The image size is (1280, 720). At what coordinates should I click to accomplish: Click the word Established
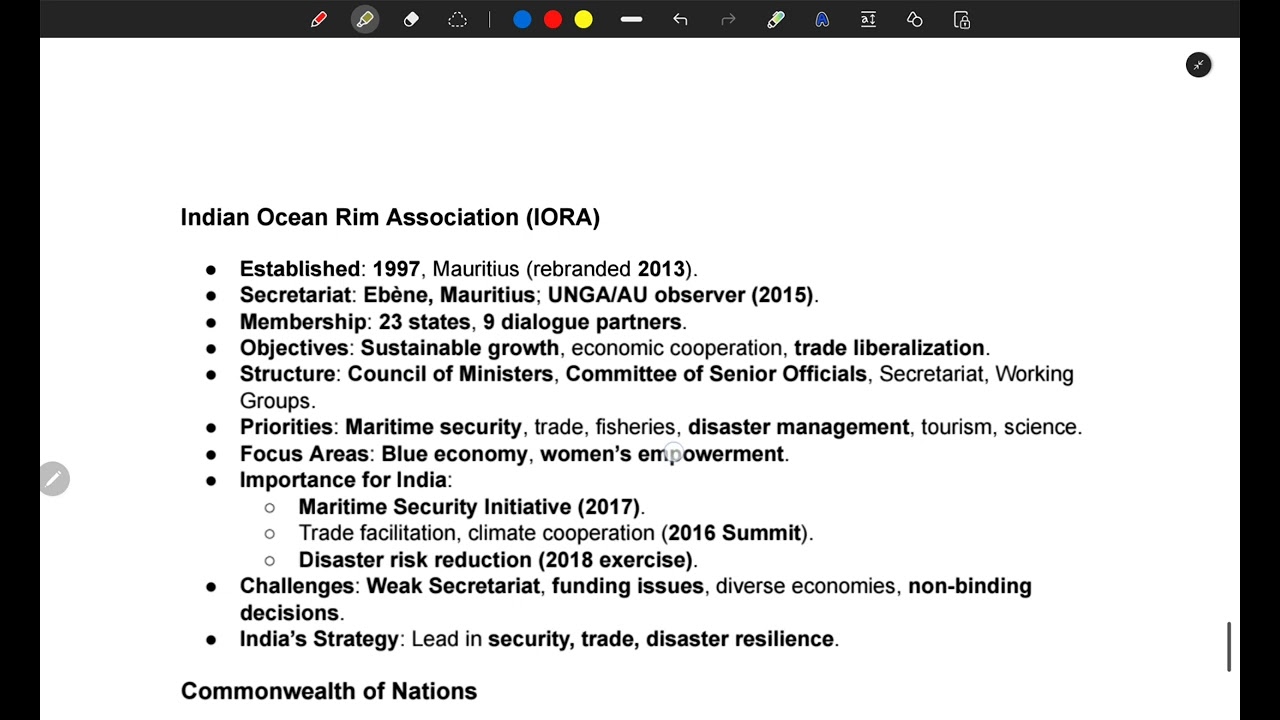(x=300, y=269)
